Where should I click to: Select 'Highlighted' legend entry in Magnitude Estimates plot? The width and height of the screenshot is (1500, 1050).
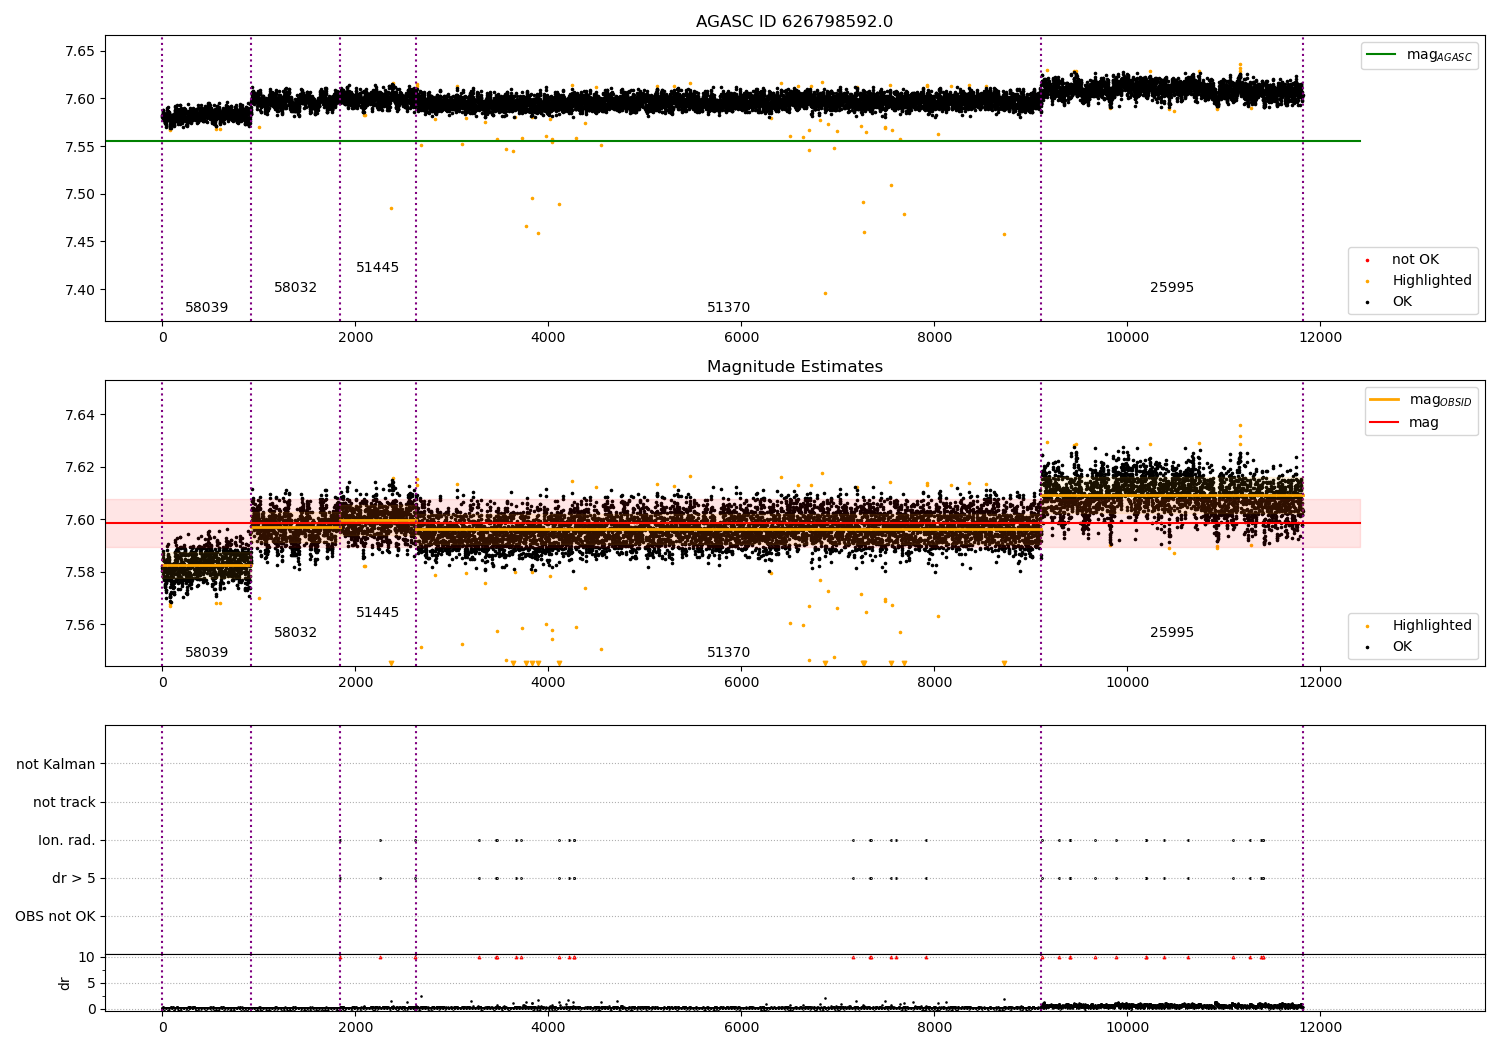pos(1431,626)
